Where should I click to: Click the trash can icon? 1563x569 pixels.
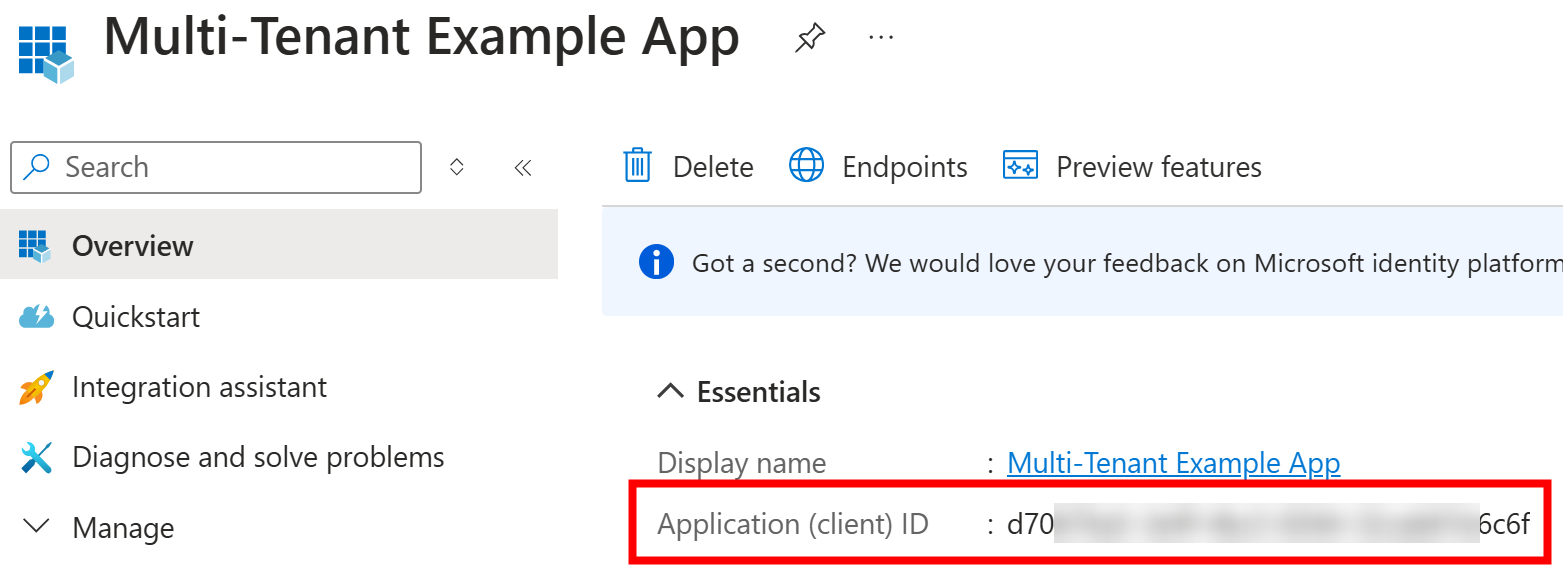[x=638, y=165]
